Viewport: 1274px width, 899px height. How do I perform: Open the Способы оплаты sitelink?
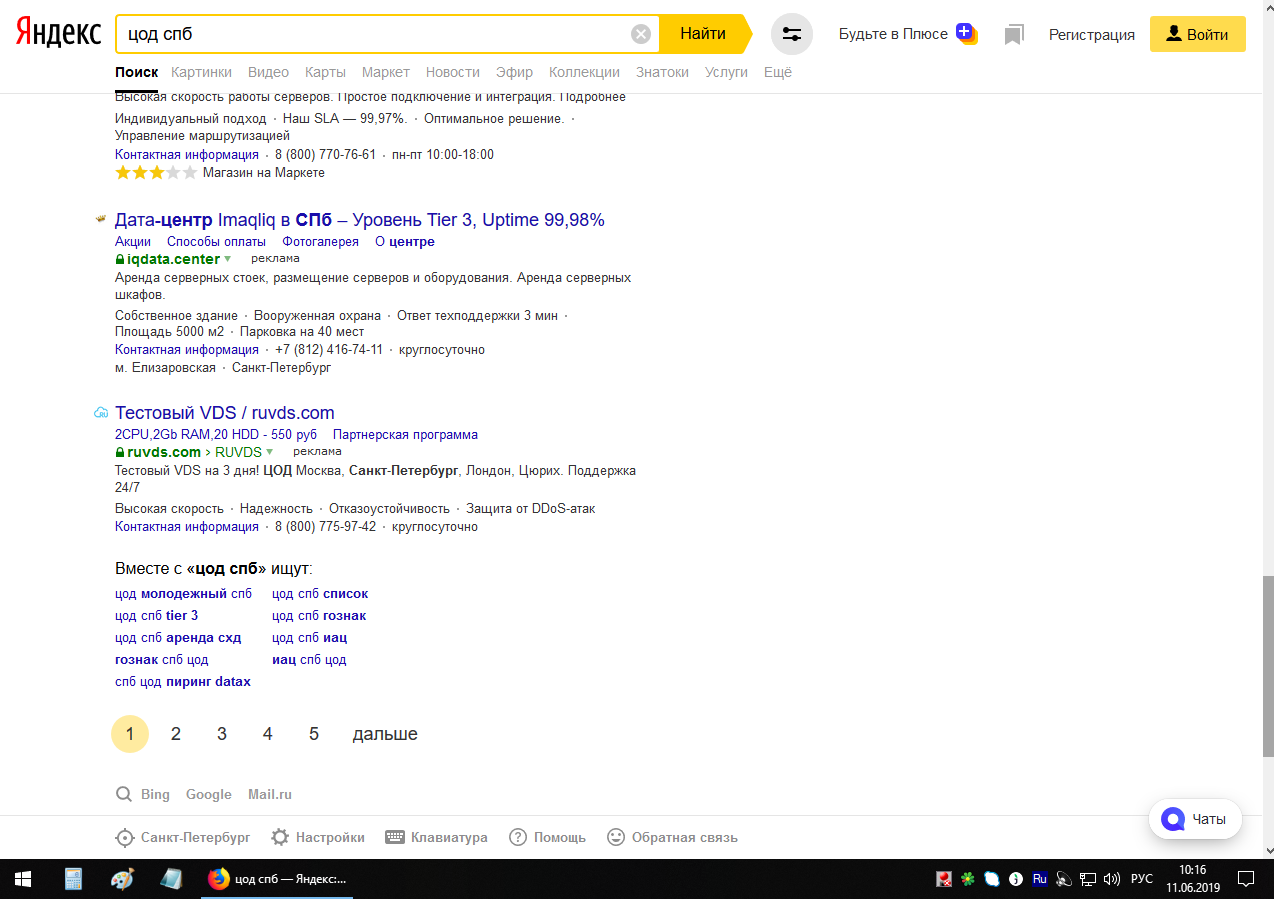pos(216,242)
